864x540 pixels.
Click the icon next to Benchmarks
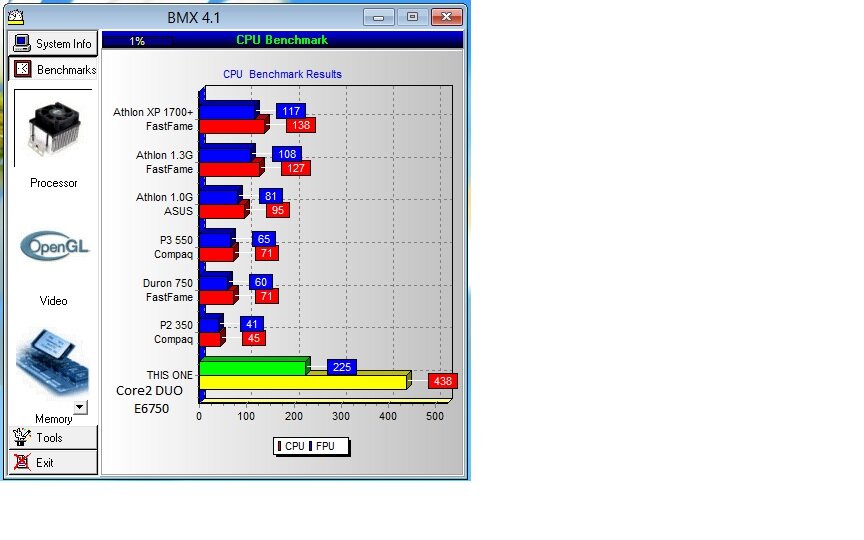(x=22, y=70)
